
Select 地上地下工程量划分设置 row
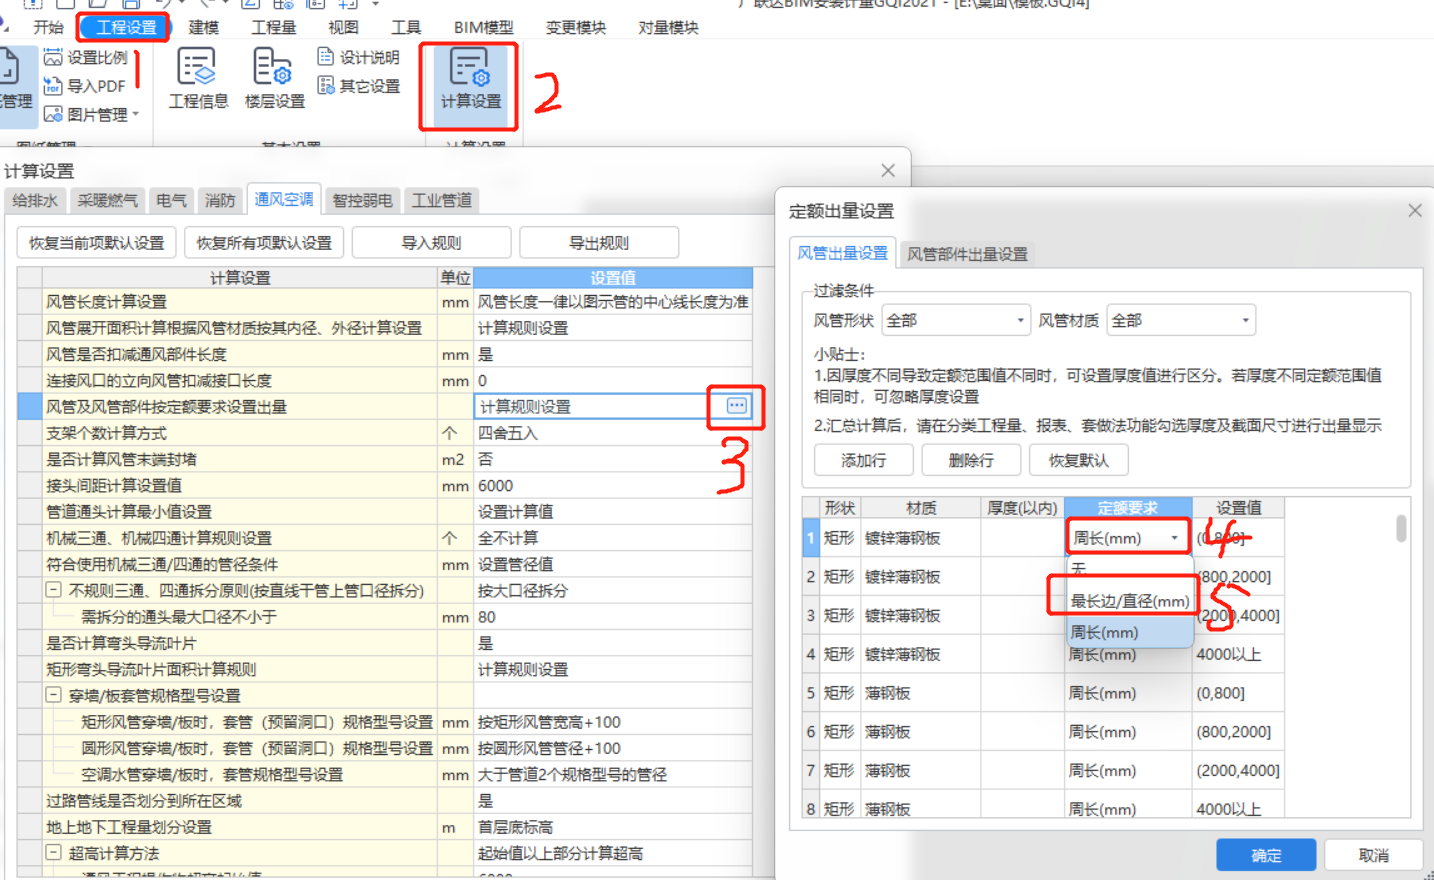pos(385,827)
